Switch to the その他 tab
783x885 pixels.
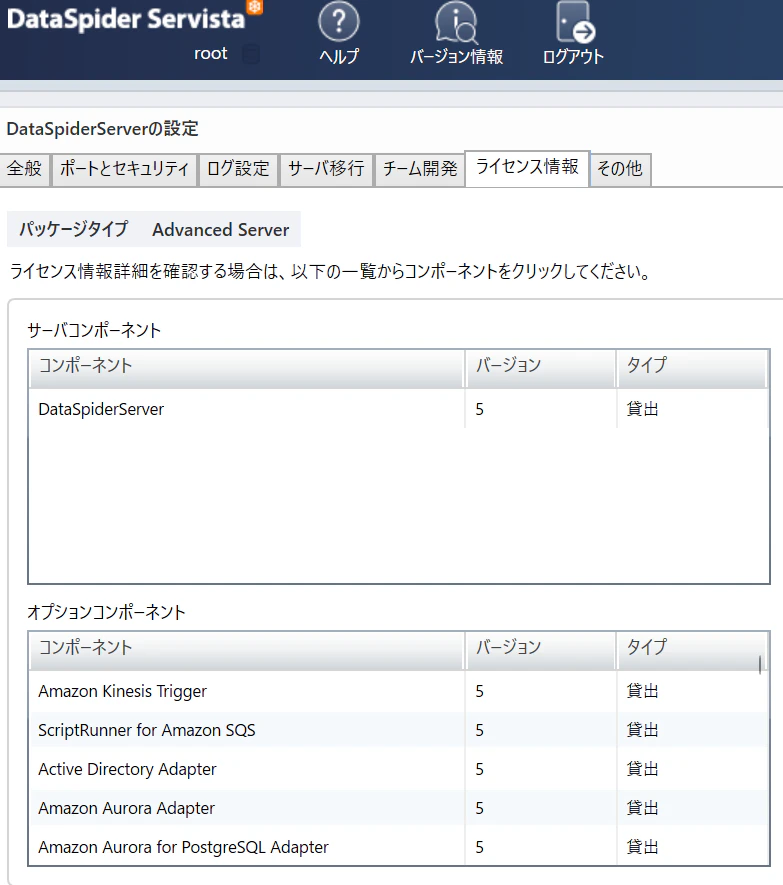[620, 169]
